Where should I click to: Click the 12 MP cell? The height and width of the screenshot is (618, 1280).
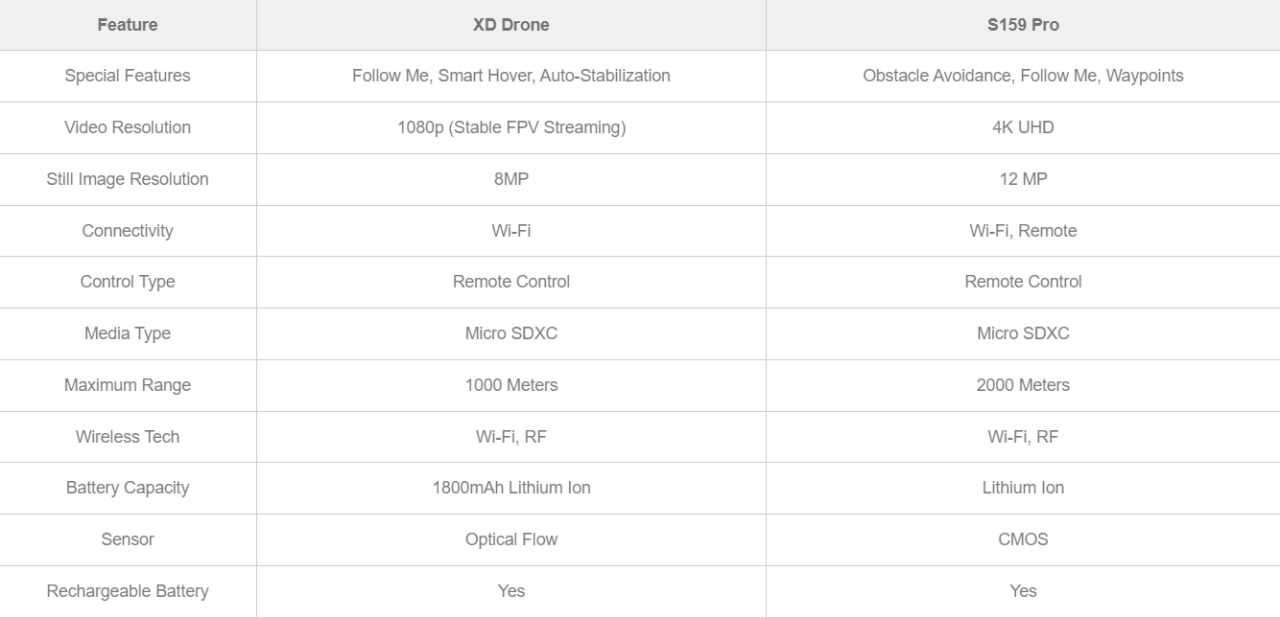[x=1023, y=180]
